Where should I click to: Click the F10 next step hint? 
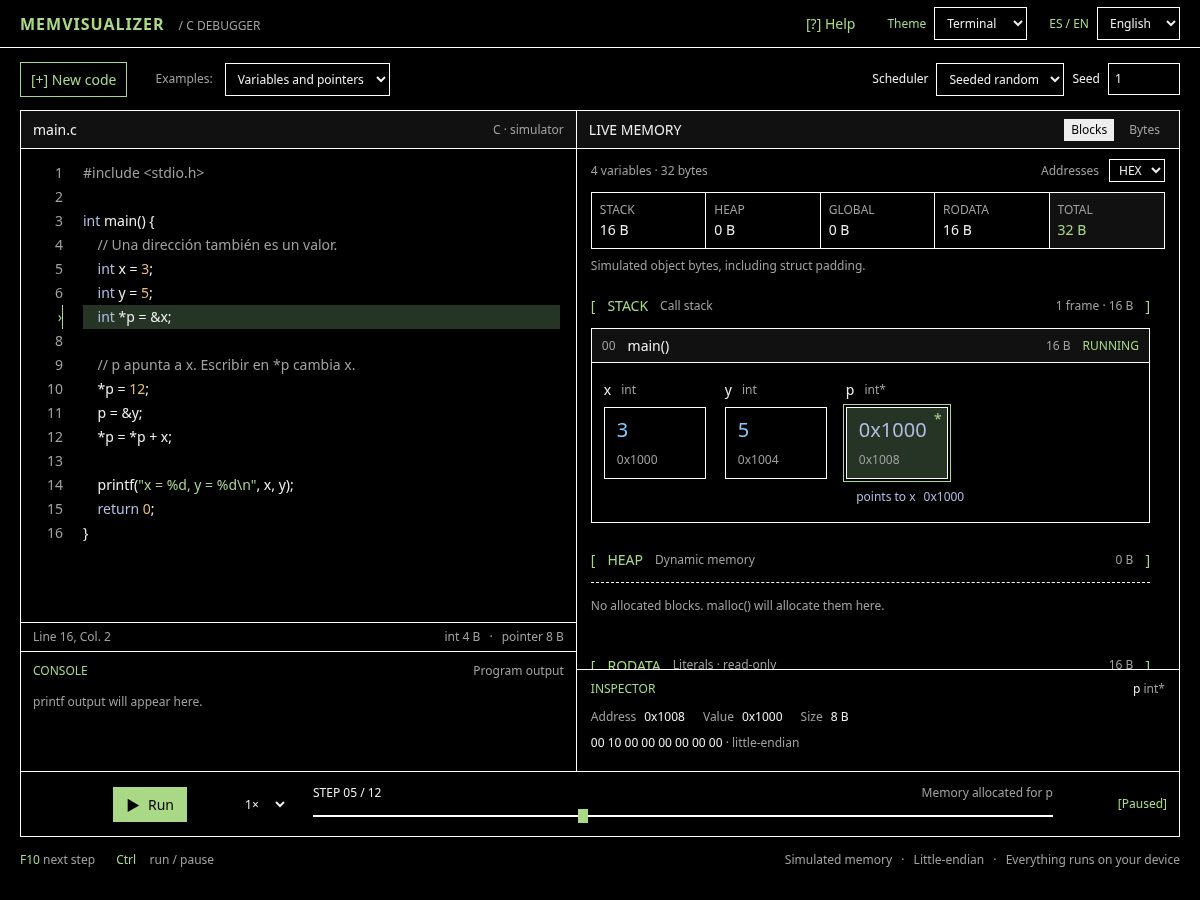(x=57, y=859)
